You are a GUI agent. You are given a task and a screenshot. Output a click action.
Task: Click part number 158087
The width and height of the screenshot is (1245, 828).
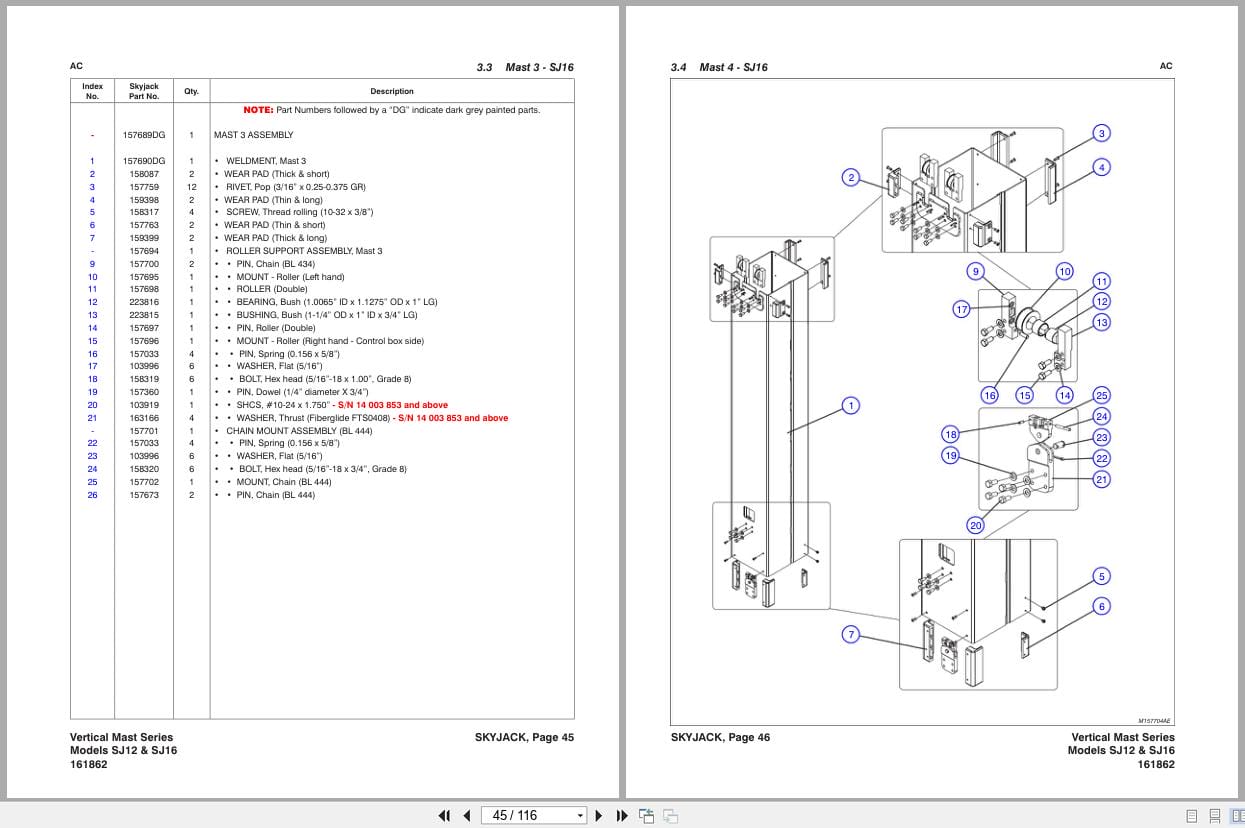[x=144, y=174]
